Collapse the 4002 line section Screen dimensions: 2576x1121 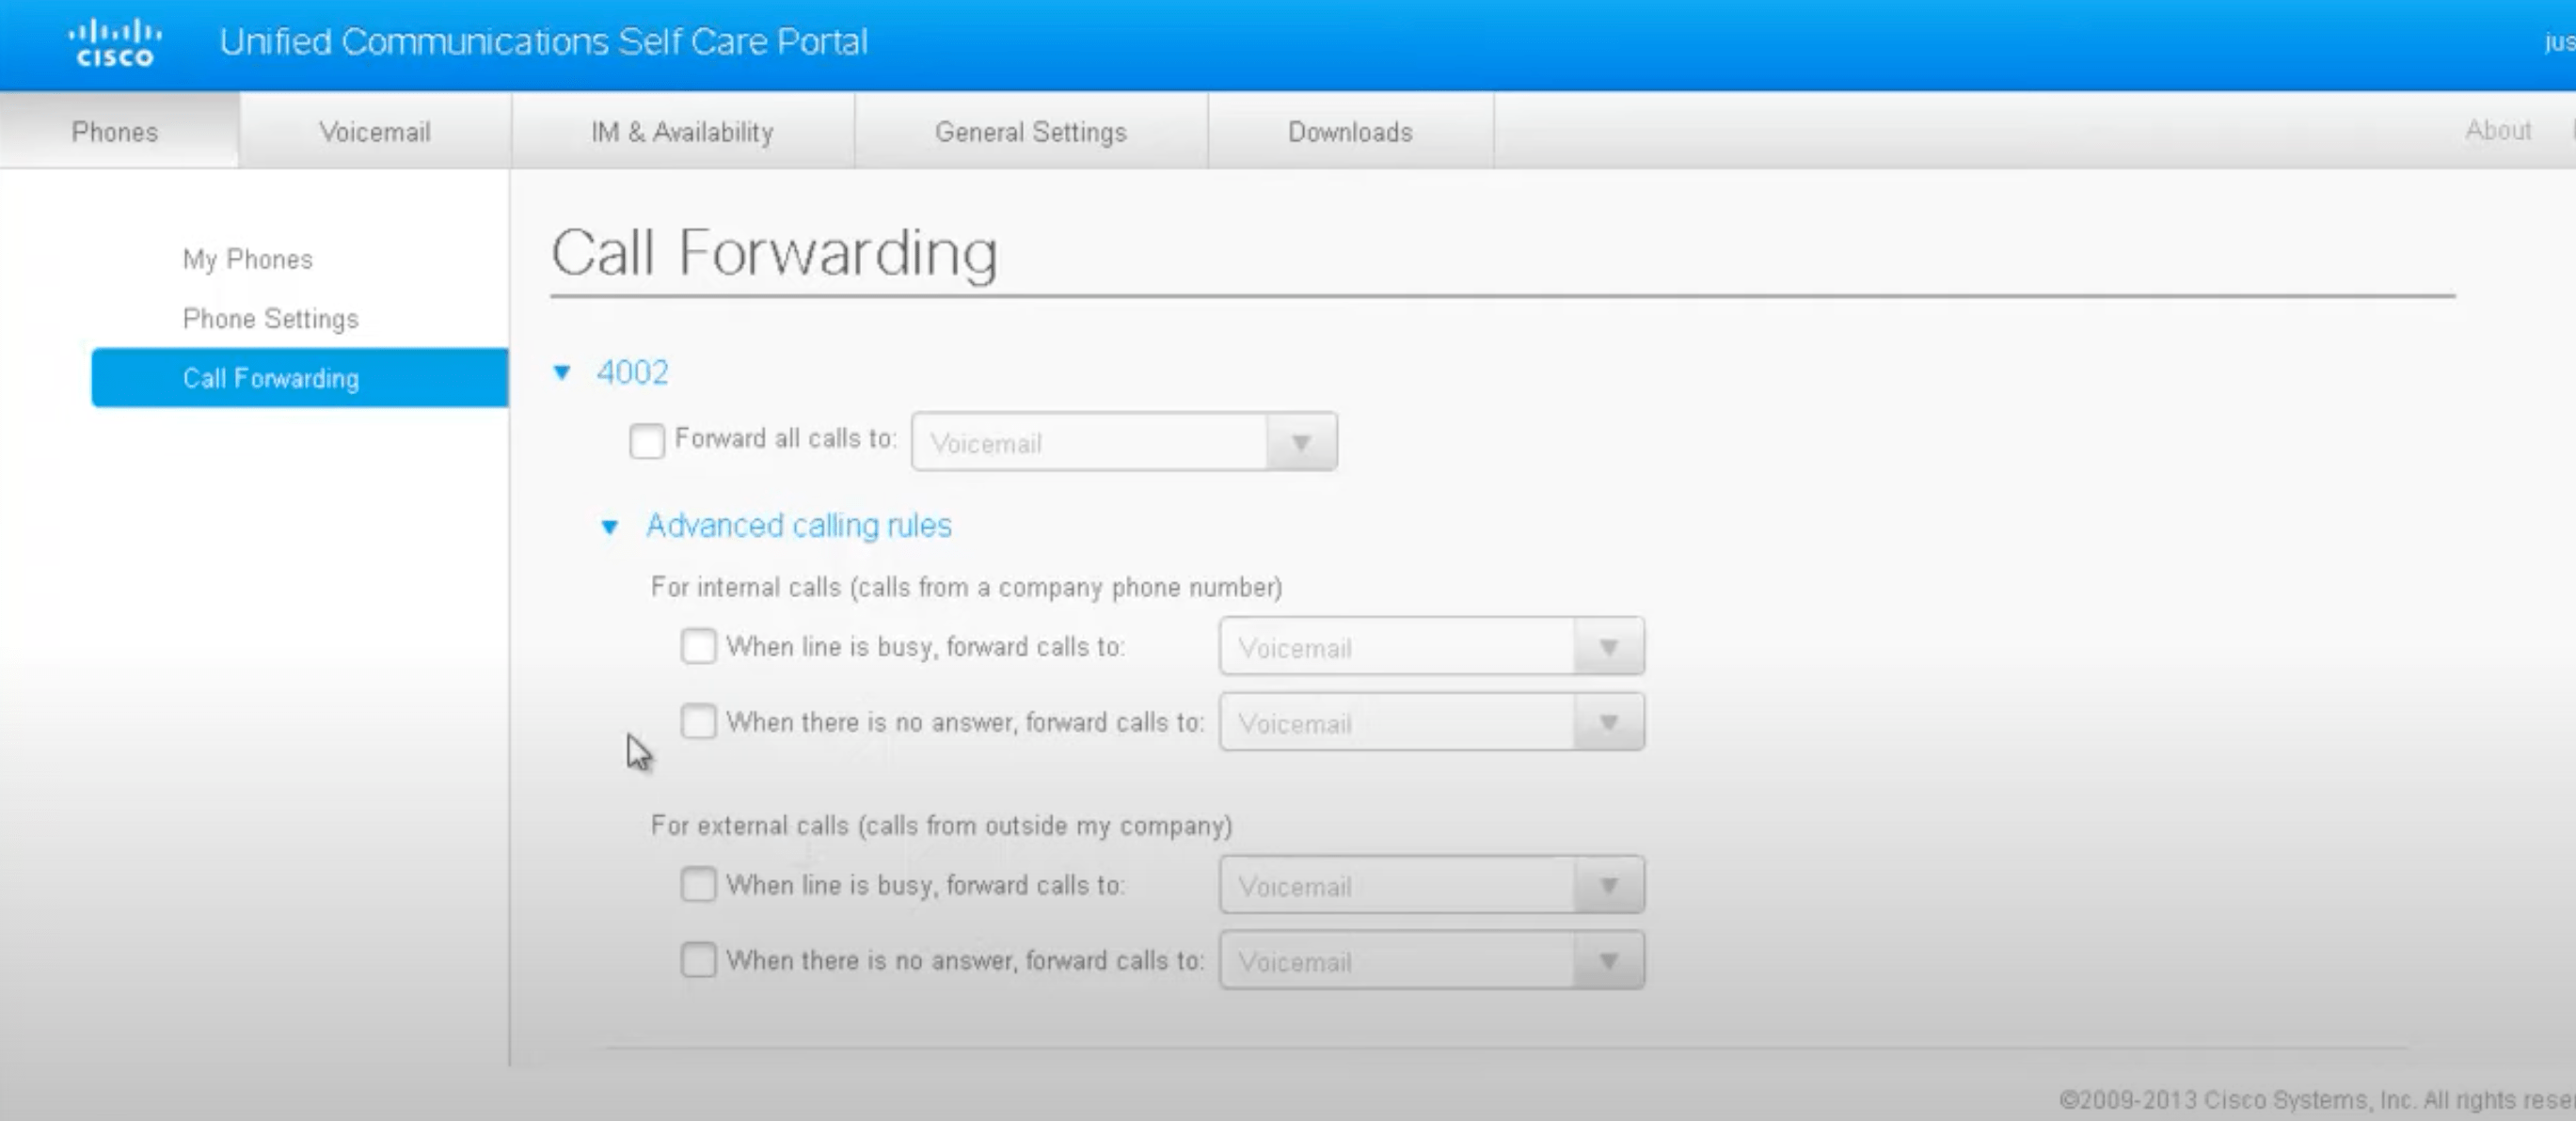563,371
